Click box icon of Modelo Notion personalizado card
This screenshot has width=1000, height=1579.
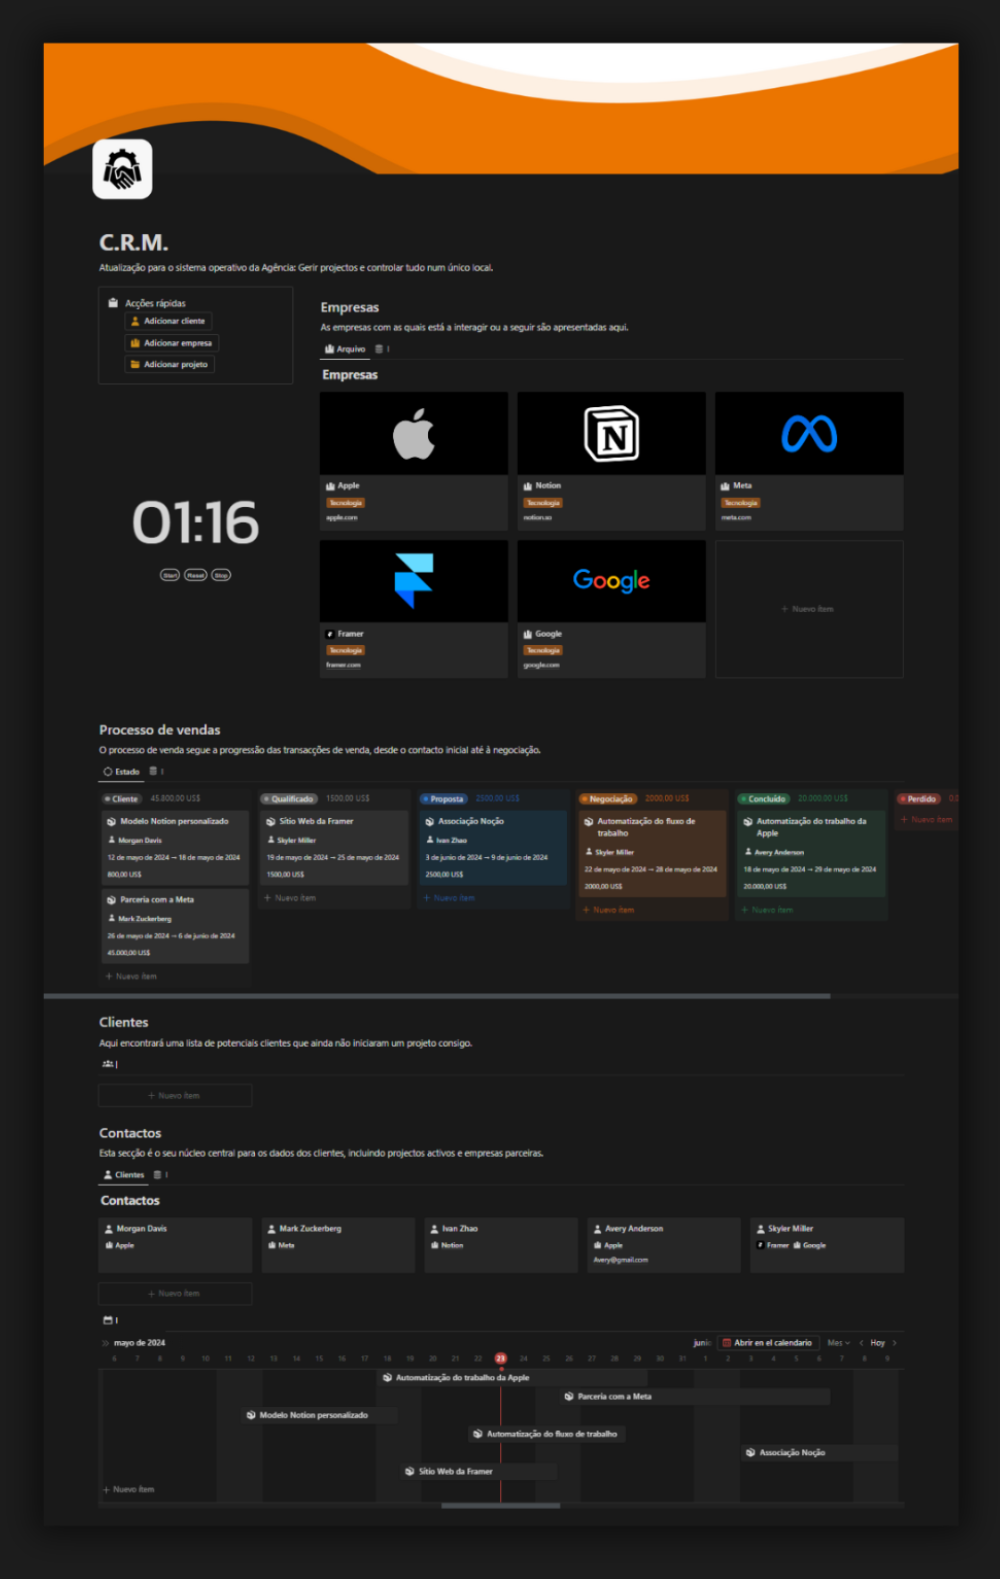click(x=111, y=821)
